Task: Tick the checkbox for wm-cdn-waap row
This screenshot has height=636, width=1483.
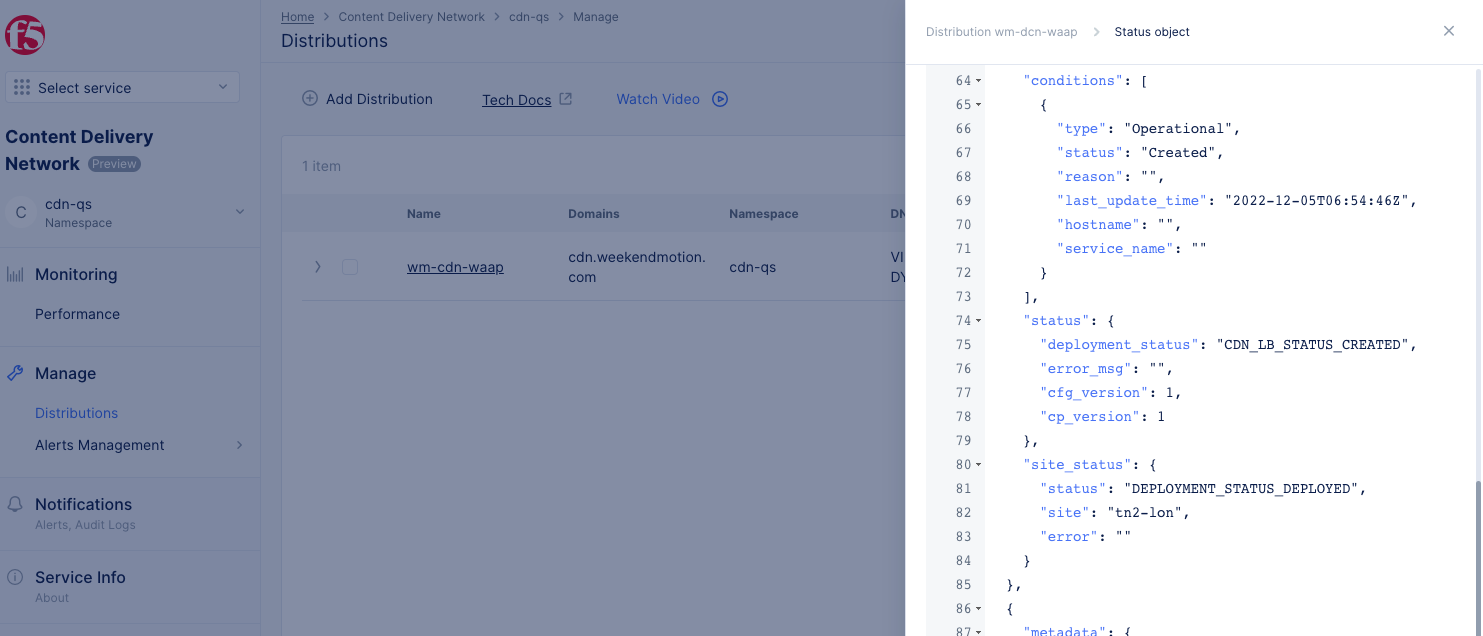Action: 350,267
